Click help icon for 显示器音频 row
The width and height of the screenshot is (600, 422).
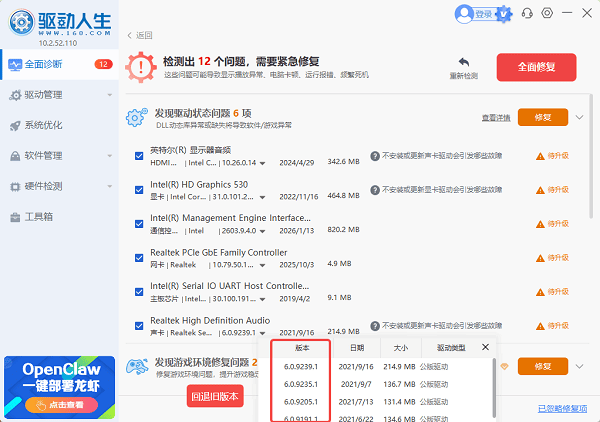click(375, 156)
